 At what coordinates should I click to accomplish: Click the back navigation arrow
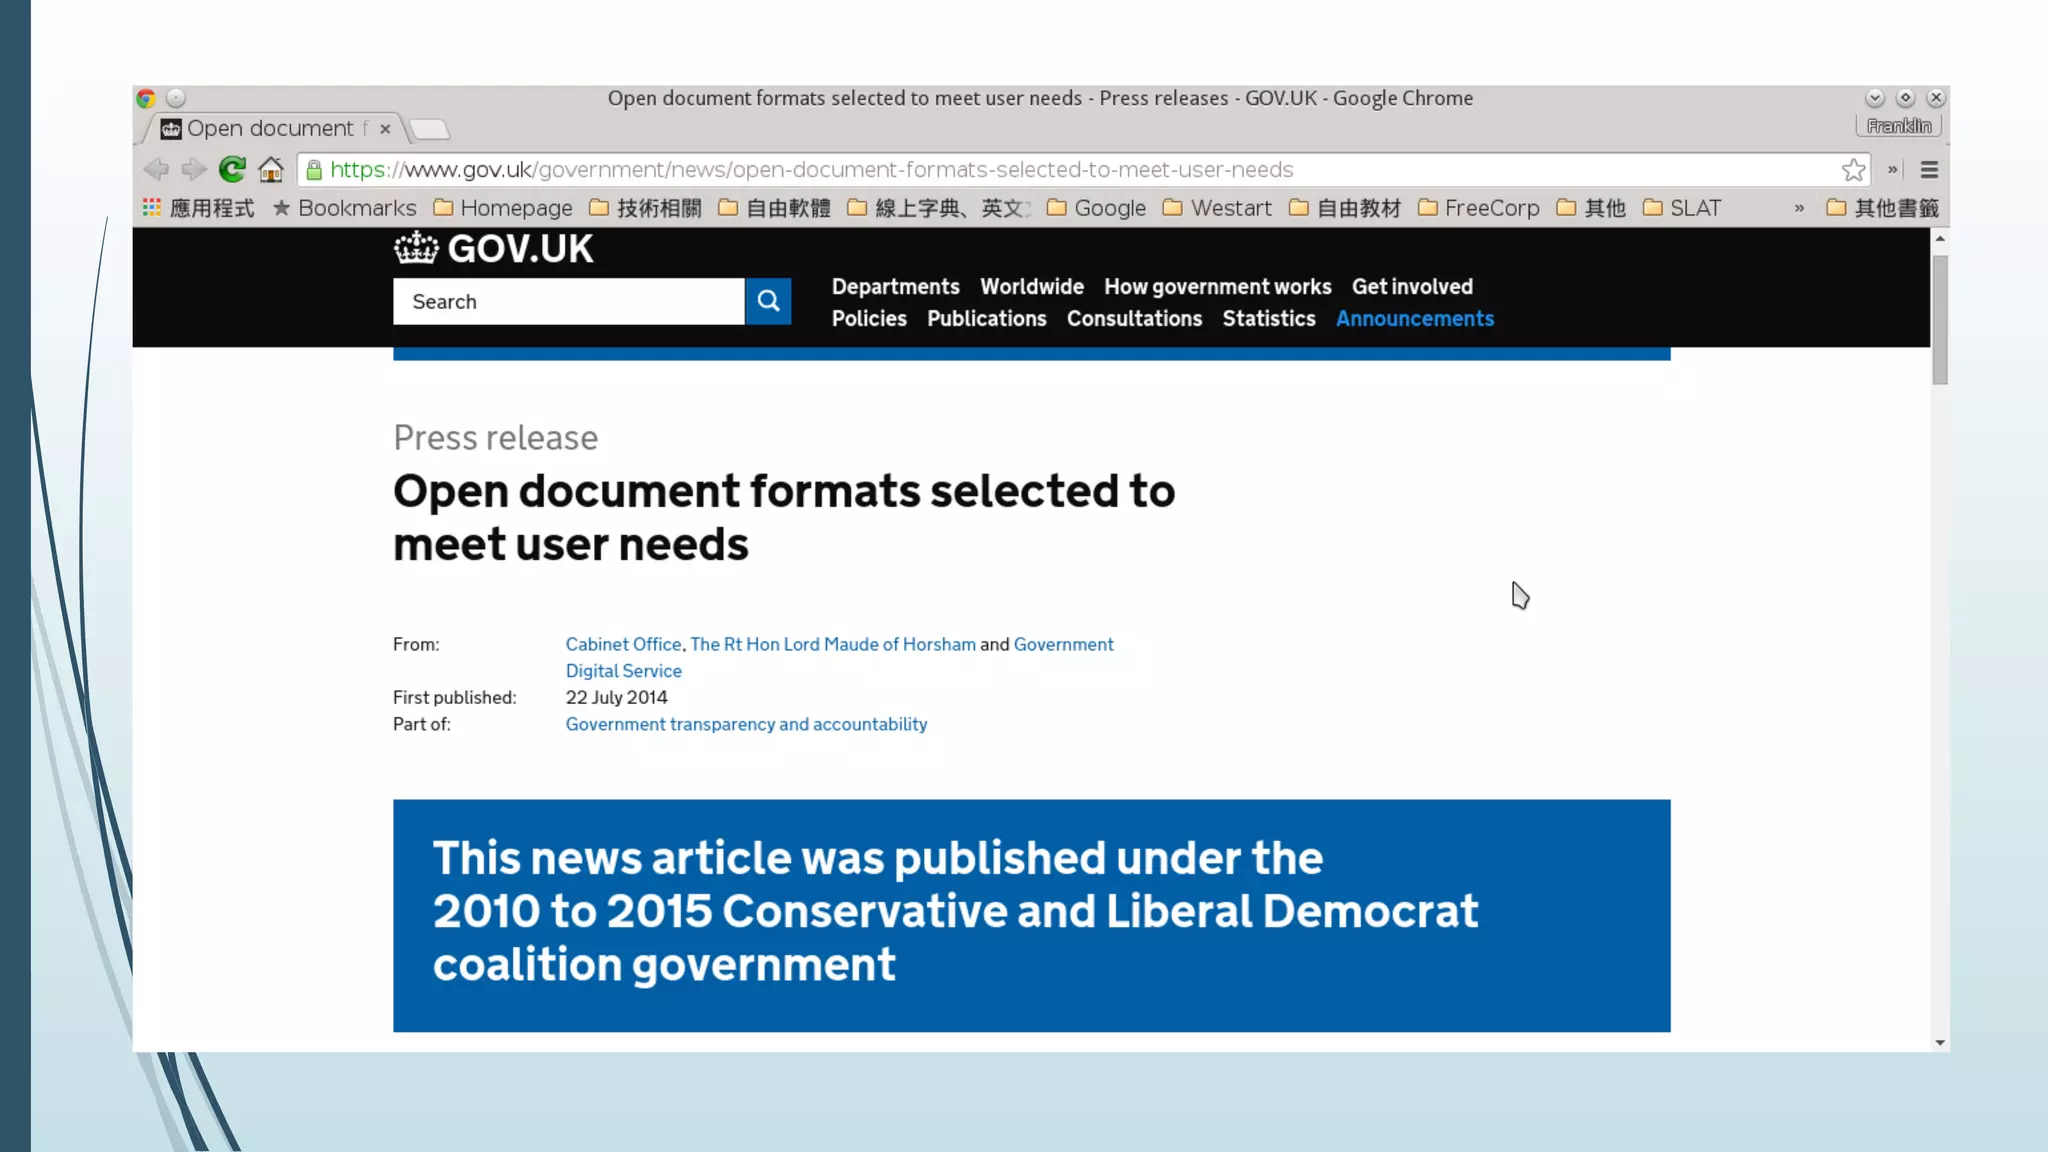pyautogui.click(x=156, y=170)
